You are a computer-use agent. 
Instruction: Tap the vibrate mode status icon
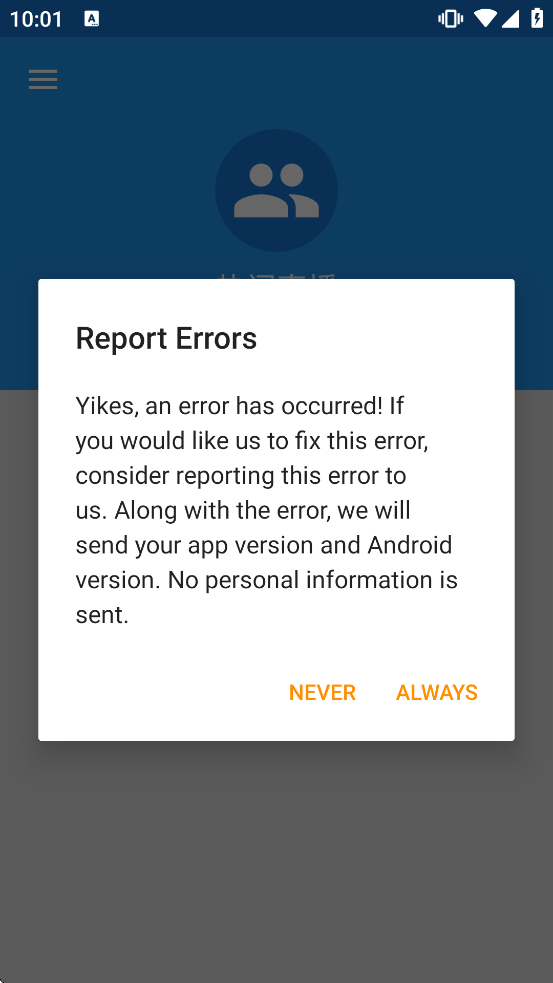click(450, 19)
